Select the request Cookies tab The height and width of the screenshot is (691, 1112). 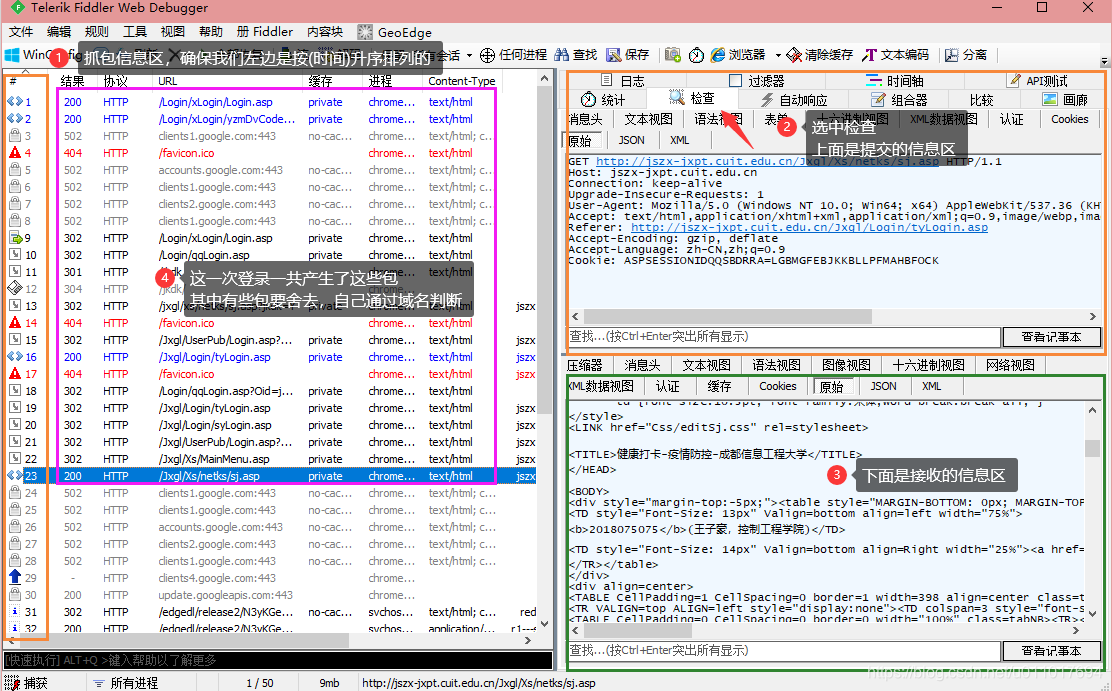pyautogui.click(x=1069, y=119)
